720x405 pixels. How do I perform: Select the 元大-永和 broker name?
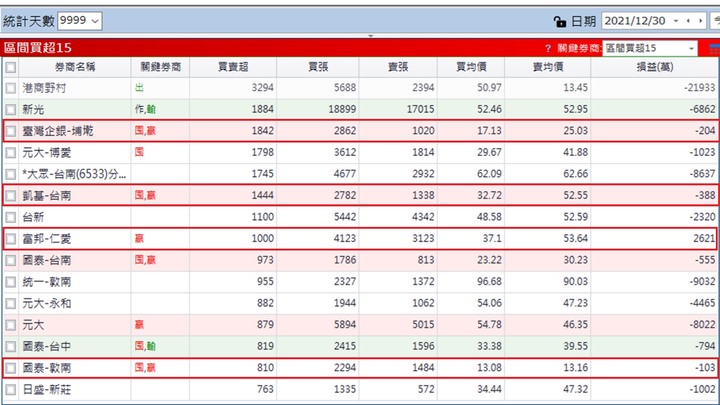(46, 303)
